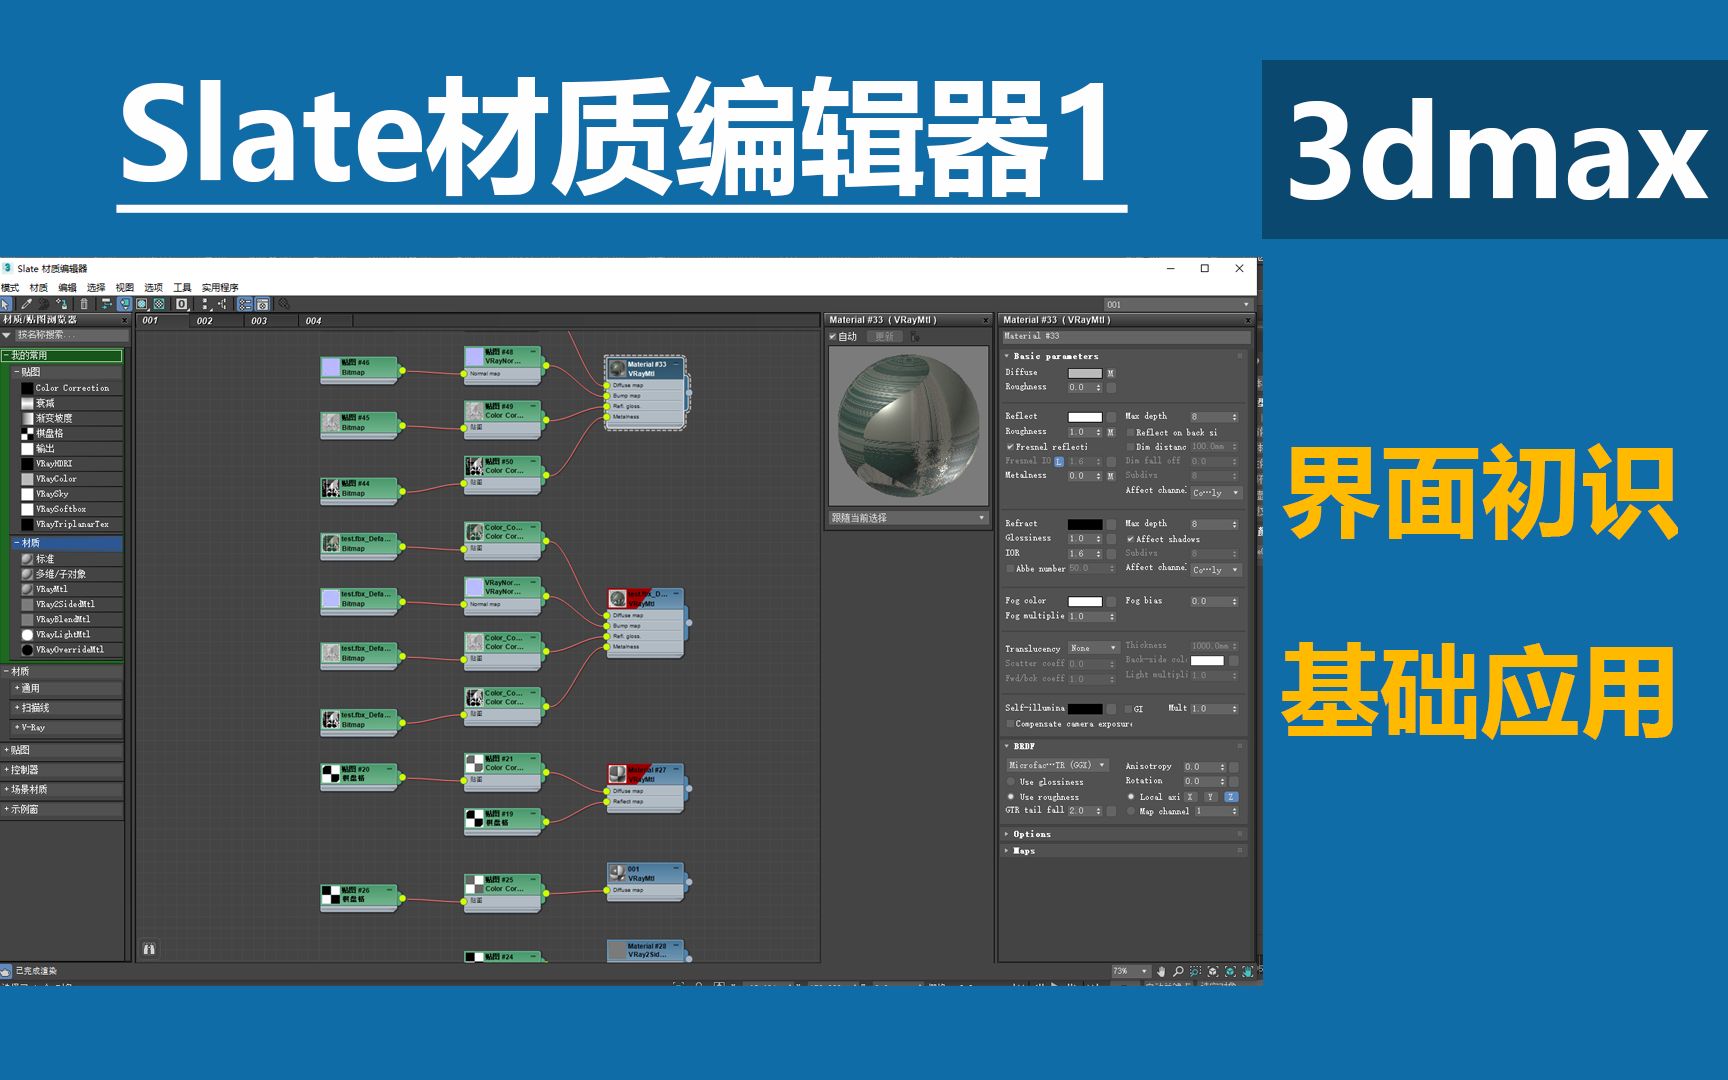Select the arrow Select tool in toolbar

click(6, 304)
